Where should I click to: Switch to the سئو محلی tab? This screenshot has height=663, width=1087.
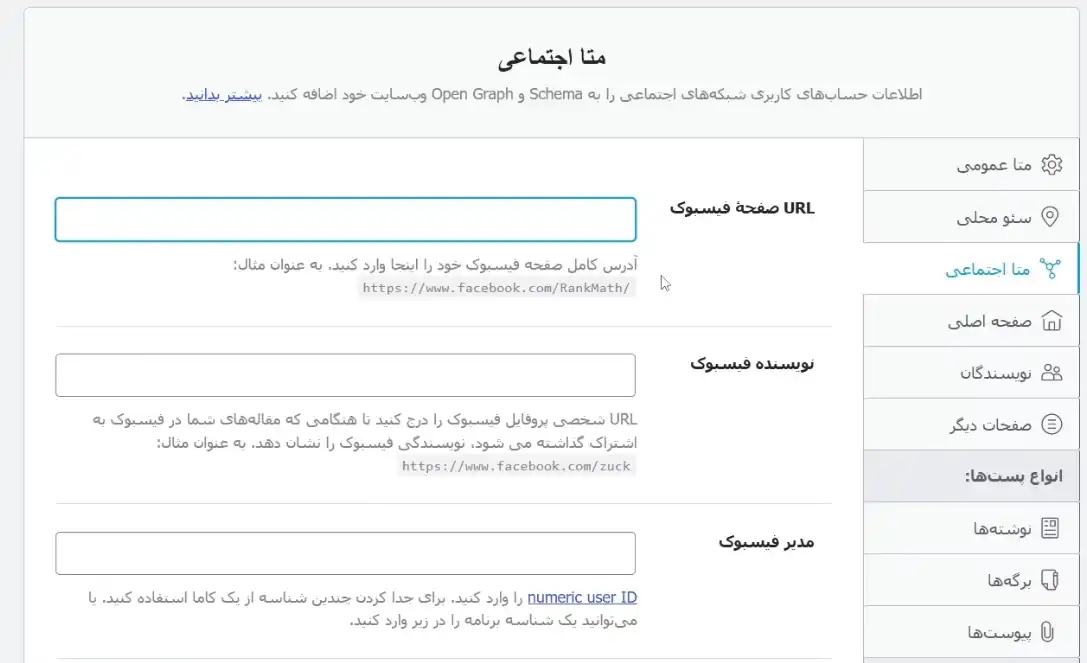971,217
